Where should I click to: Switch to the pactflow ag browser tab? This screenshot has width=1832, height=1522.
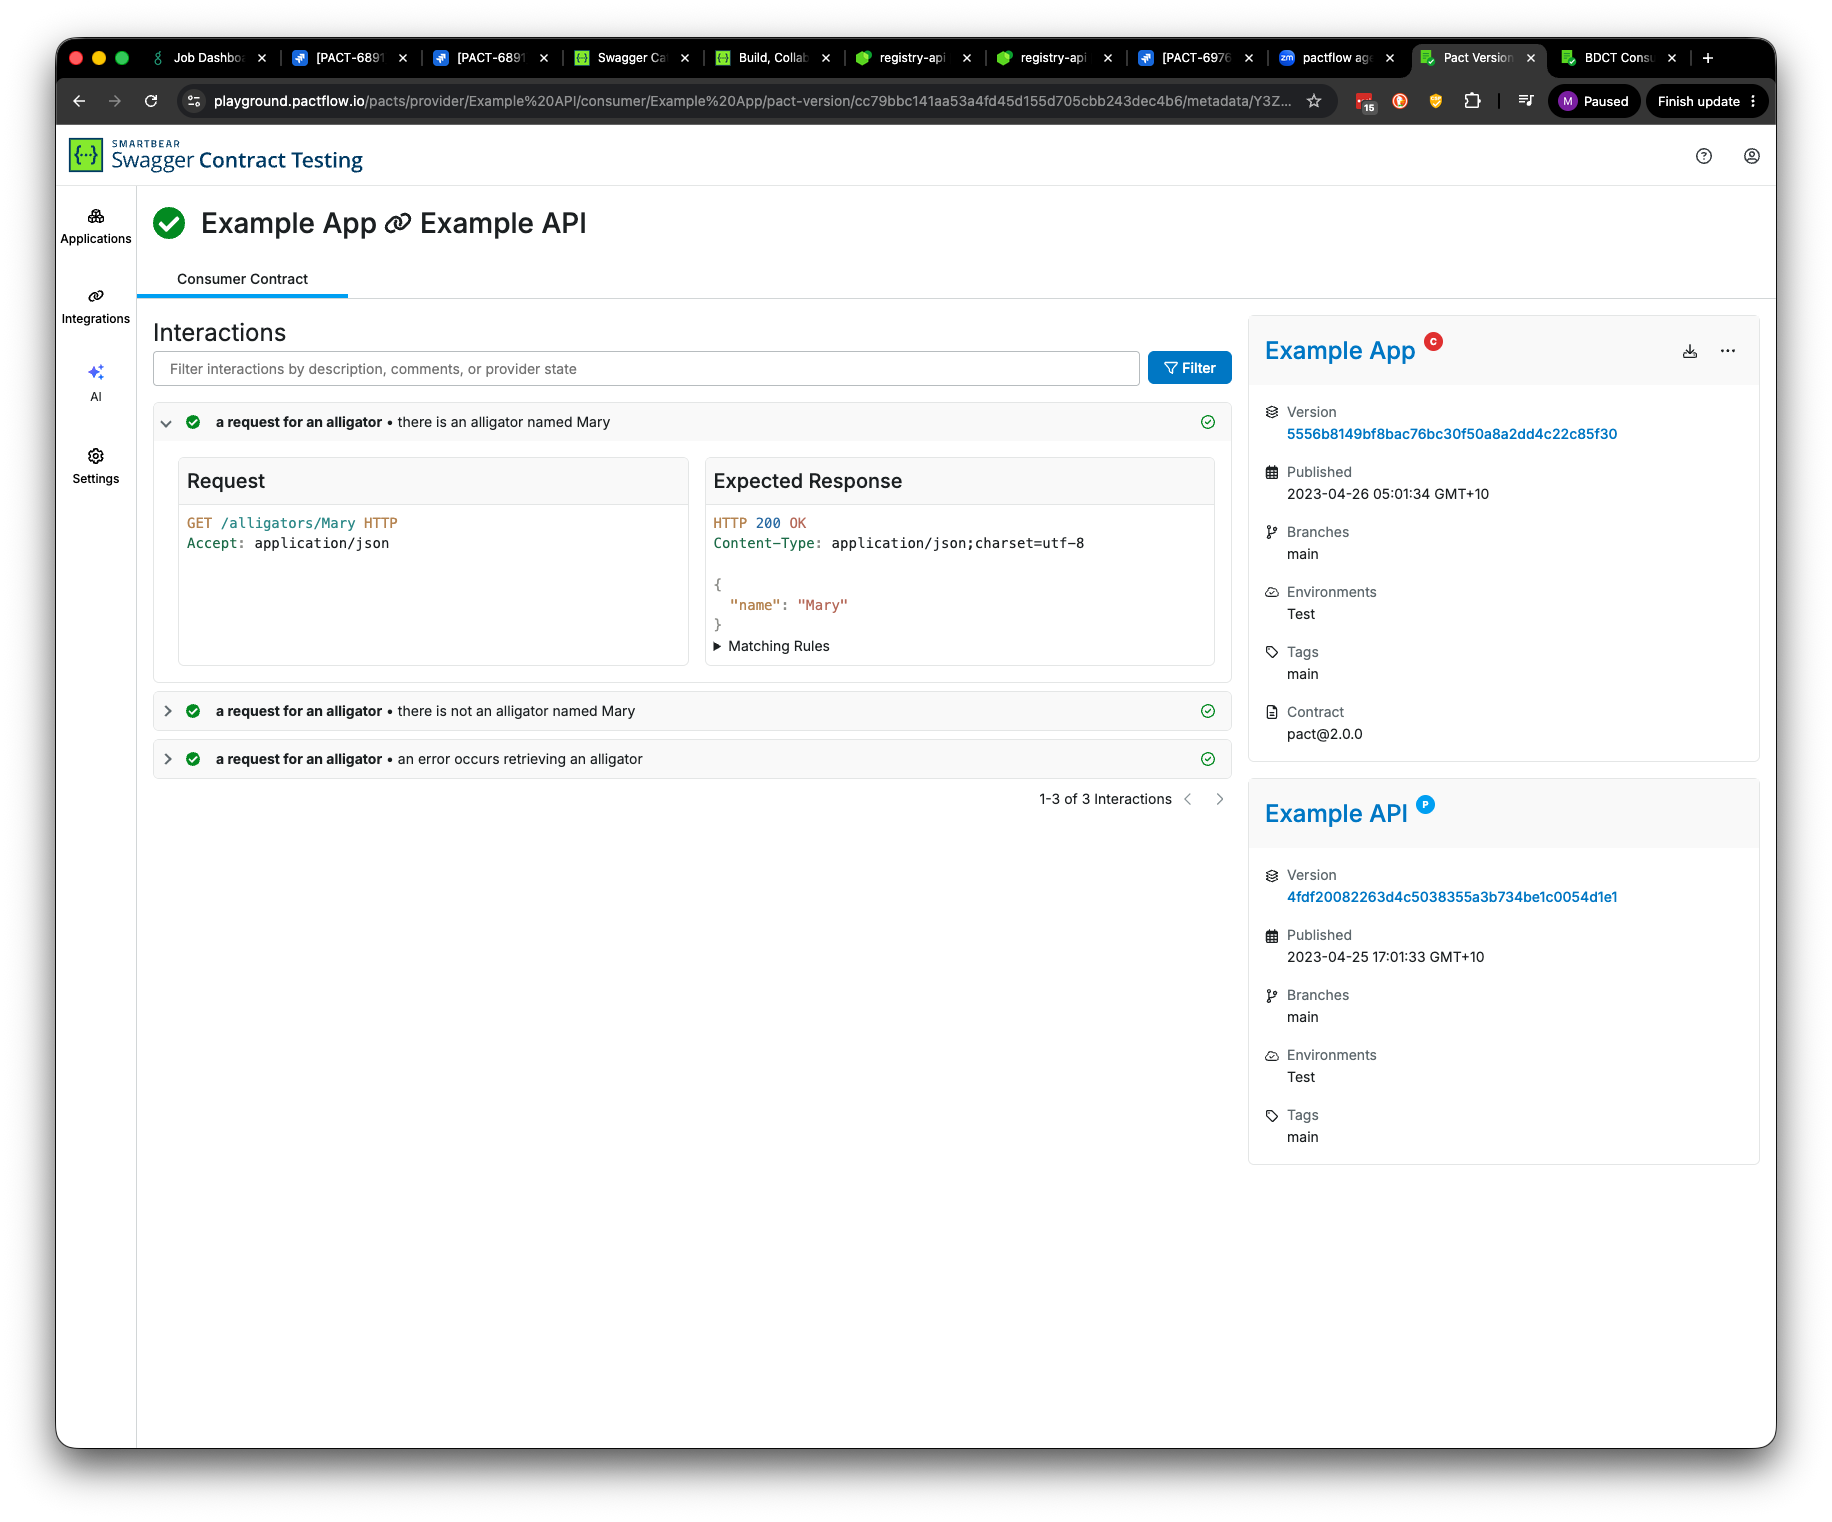[1337, 58]
